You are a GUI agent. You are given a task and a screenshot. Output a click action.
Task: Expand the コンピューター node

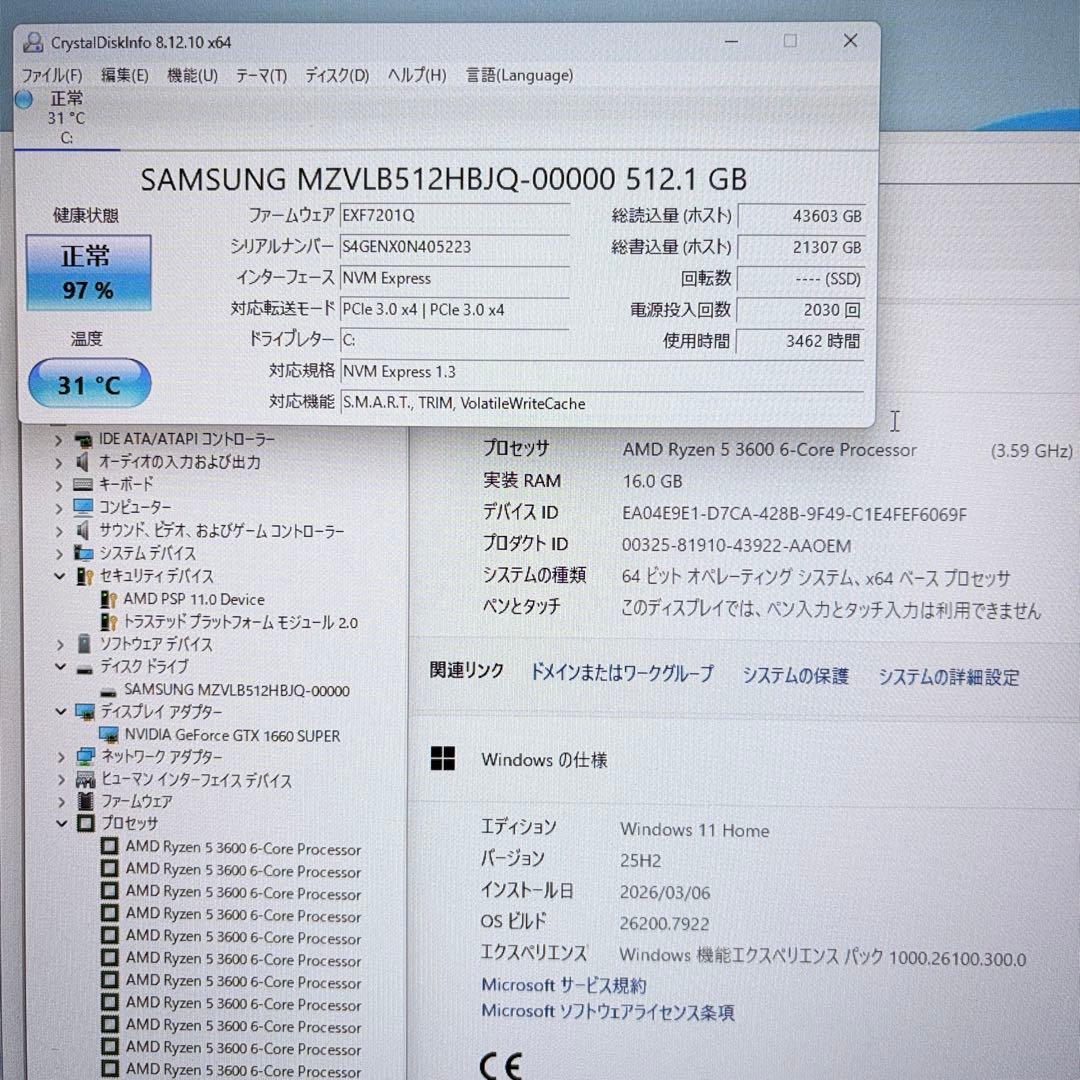pyautogui.click(x=59, y=508)
